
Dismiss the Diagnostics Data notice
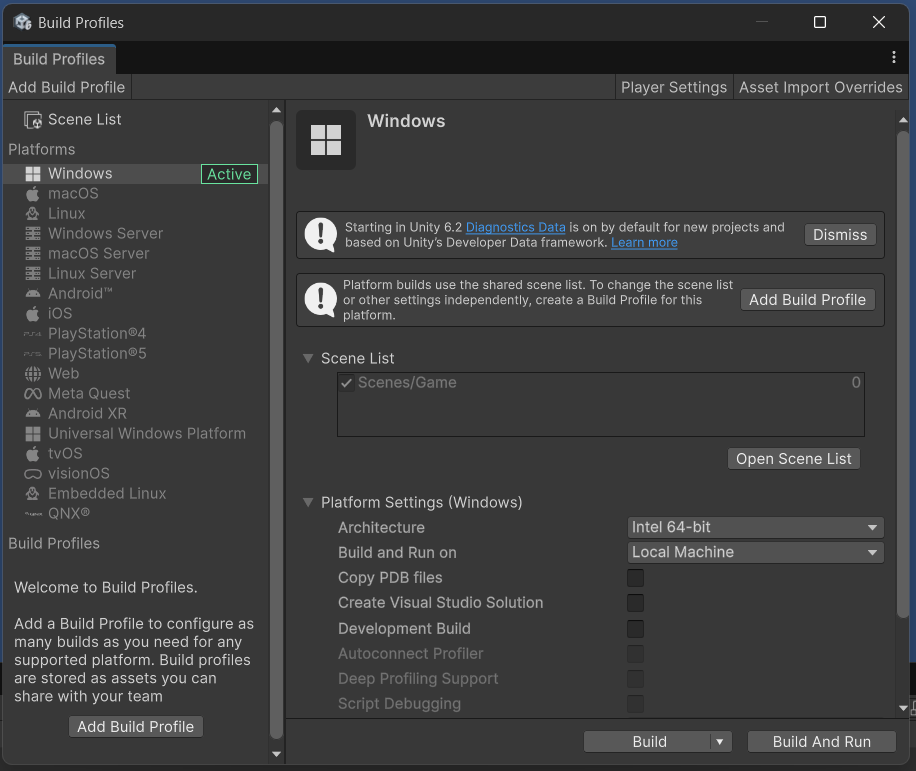tap(839, 234)
